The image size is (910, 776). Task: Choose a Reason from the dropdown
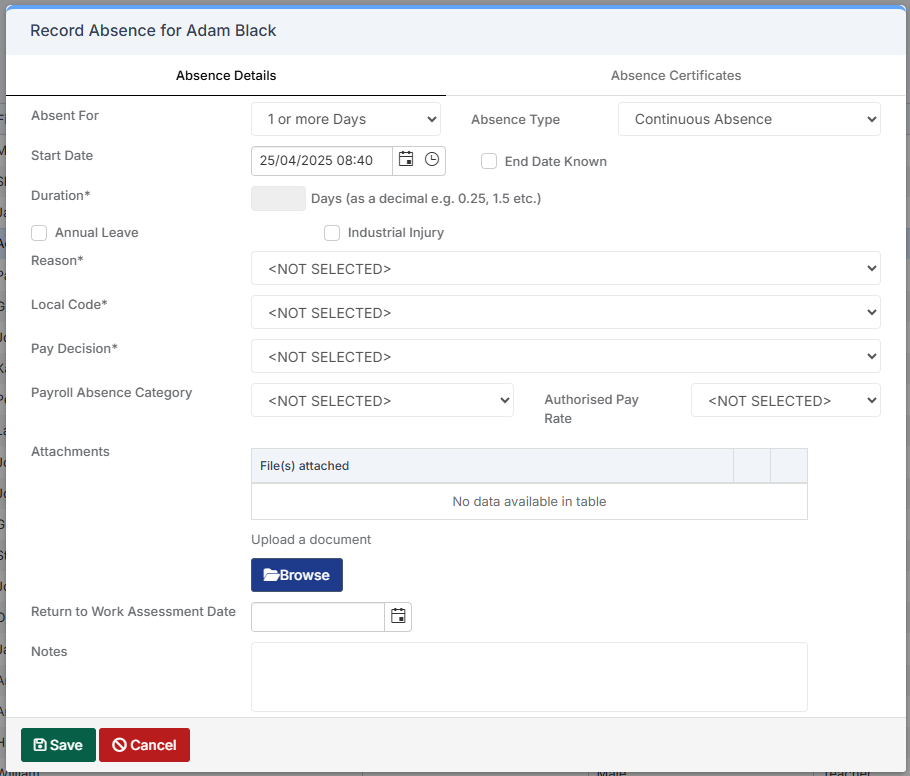coord(566,268)
